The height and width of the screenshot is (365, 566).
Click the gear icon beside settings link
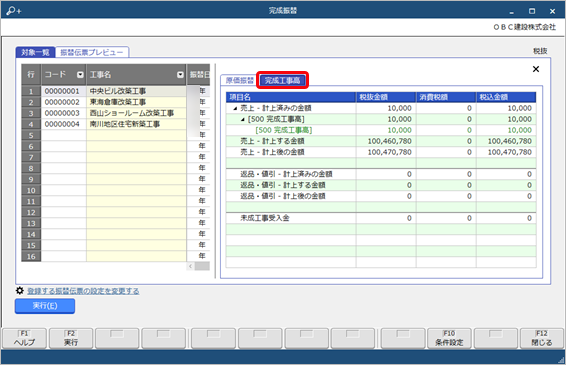[x=20, y=291]
